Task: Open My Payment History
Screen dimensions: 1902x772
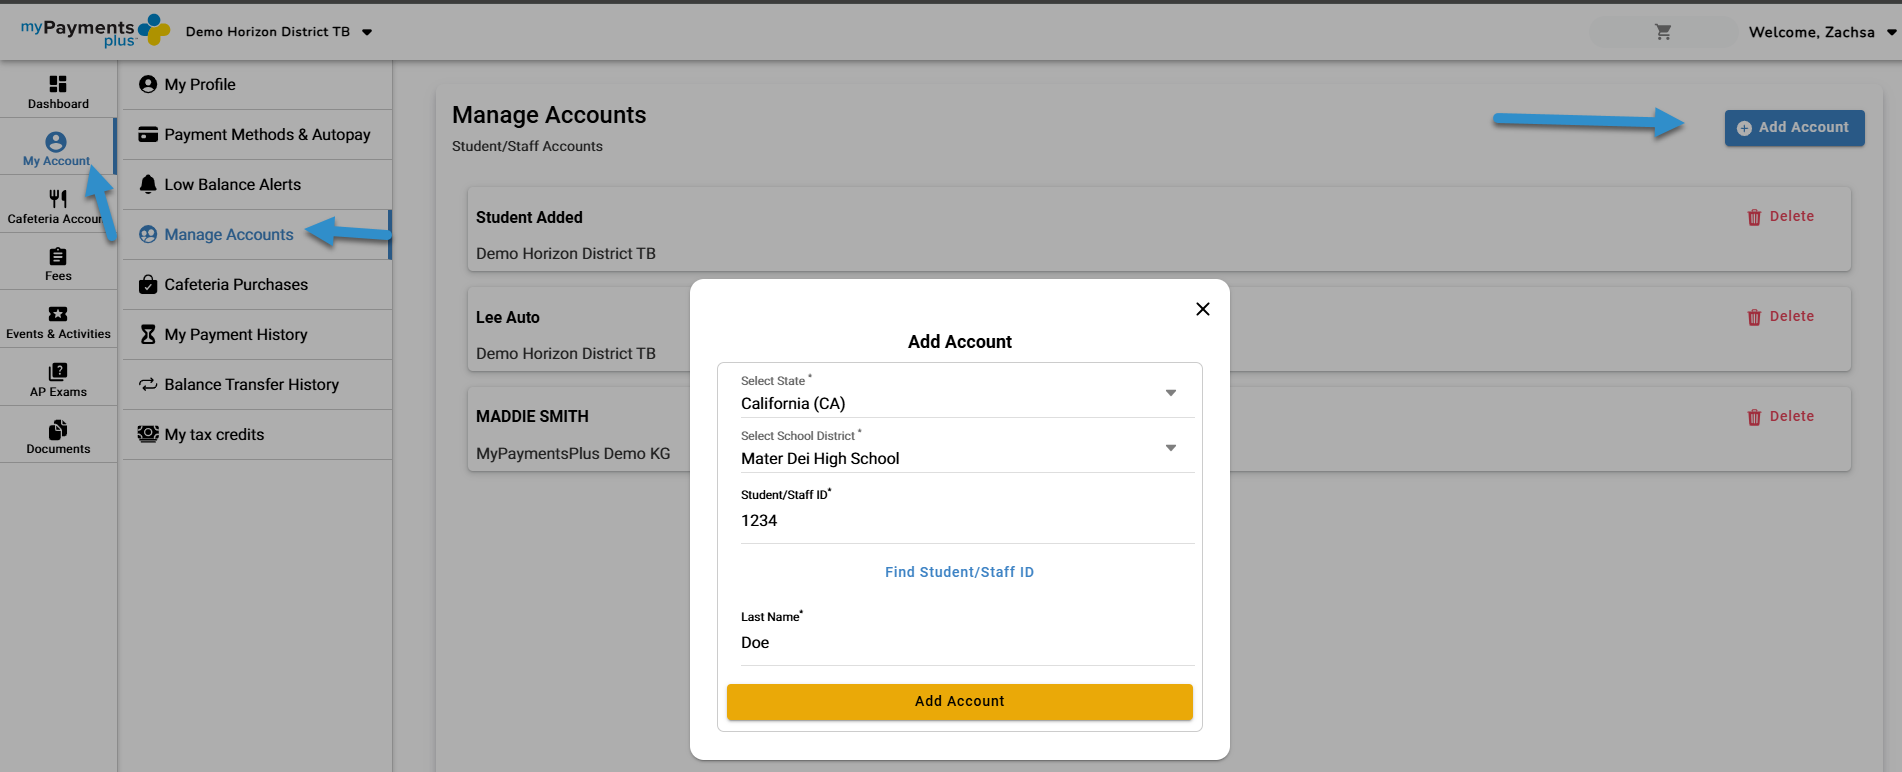Action: [235, 335]
